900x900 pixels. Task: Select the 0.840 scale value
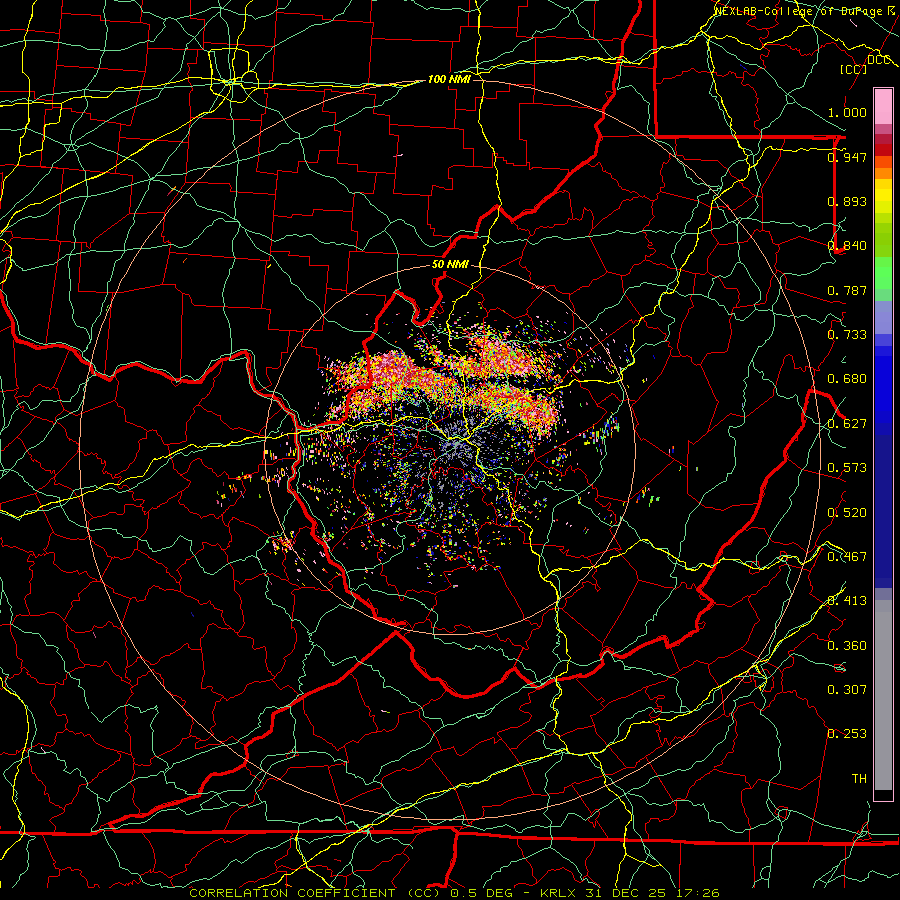coord(847,246)
